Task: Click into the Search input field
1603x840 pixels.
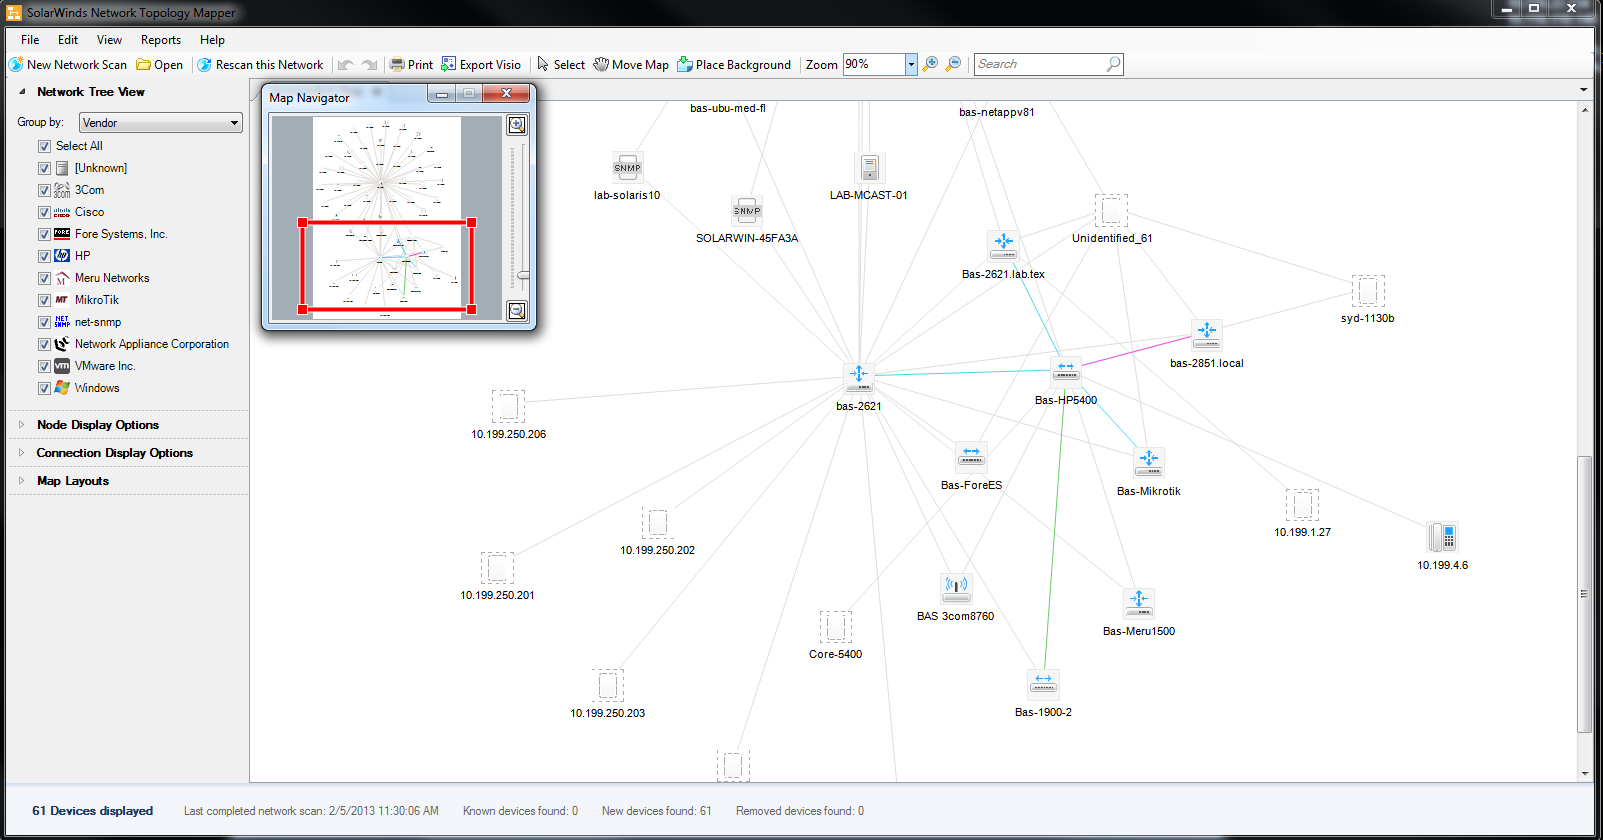Action: point(1040,64)
